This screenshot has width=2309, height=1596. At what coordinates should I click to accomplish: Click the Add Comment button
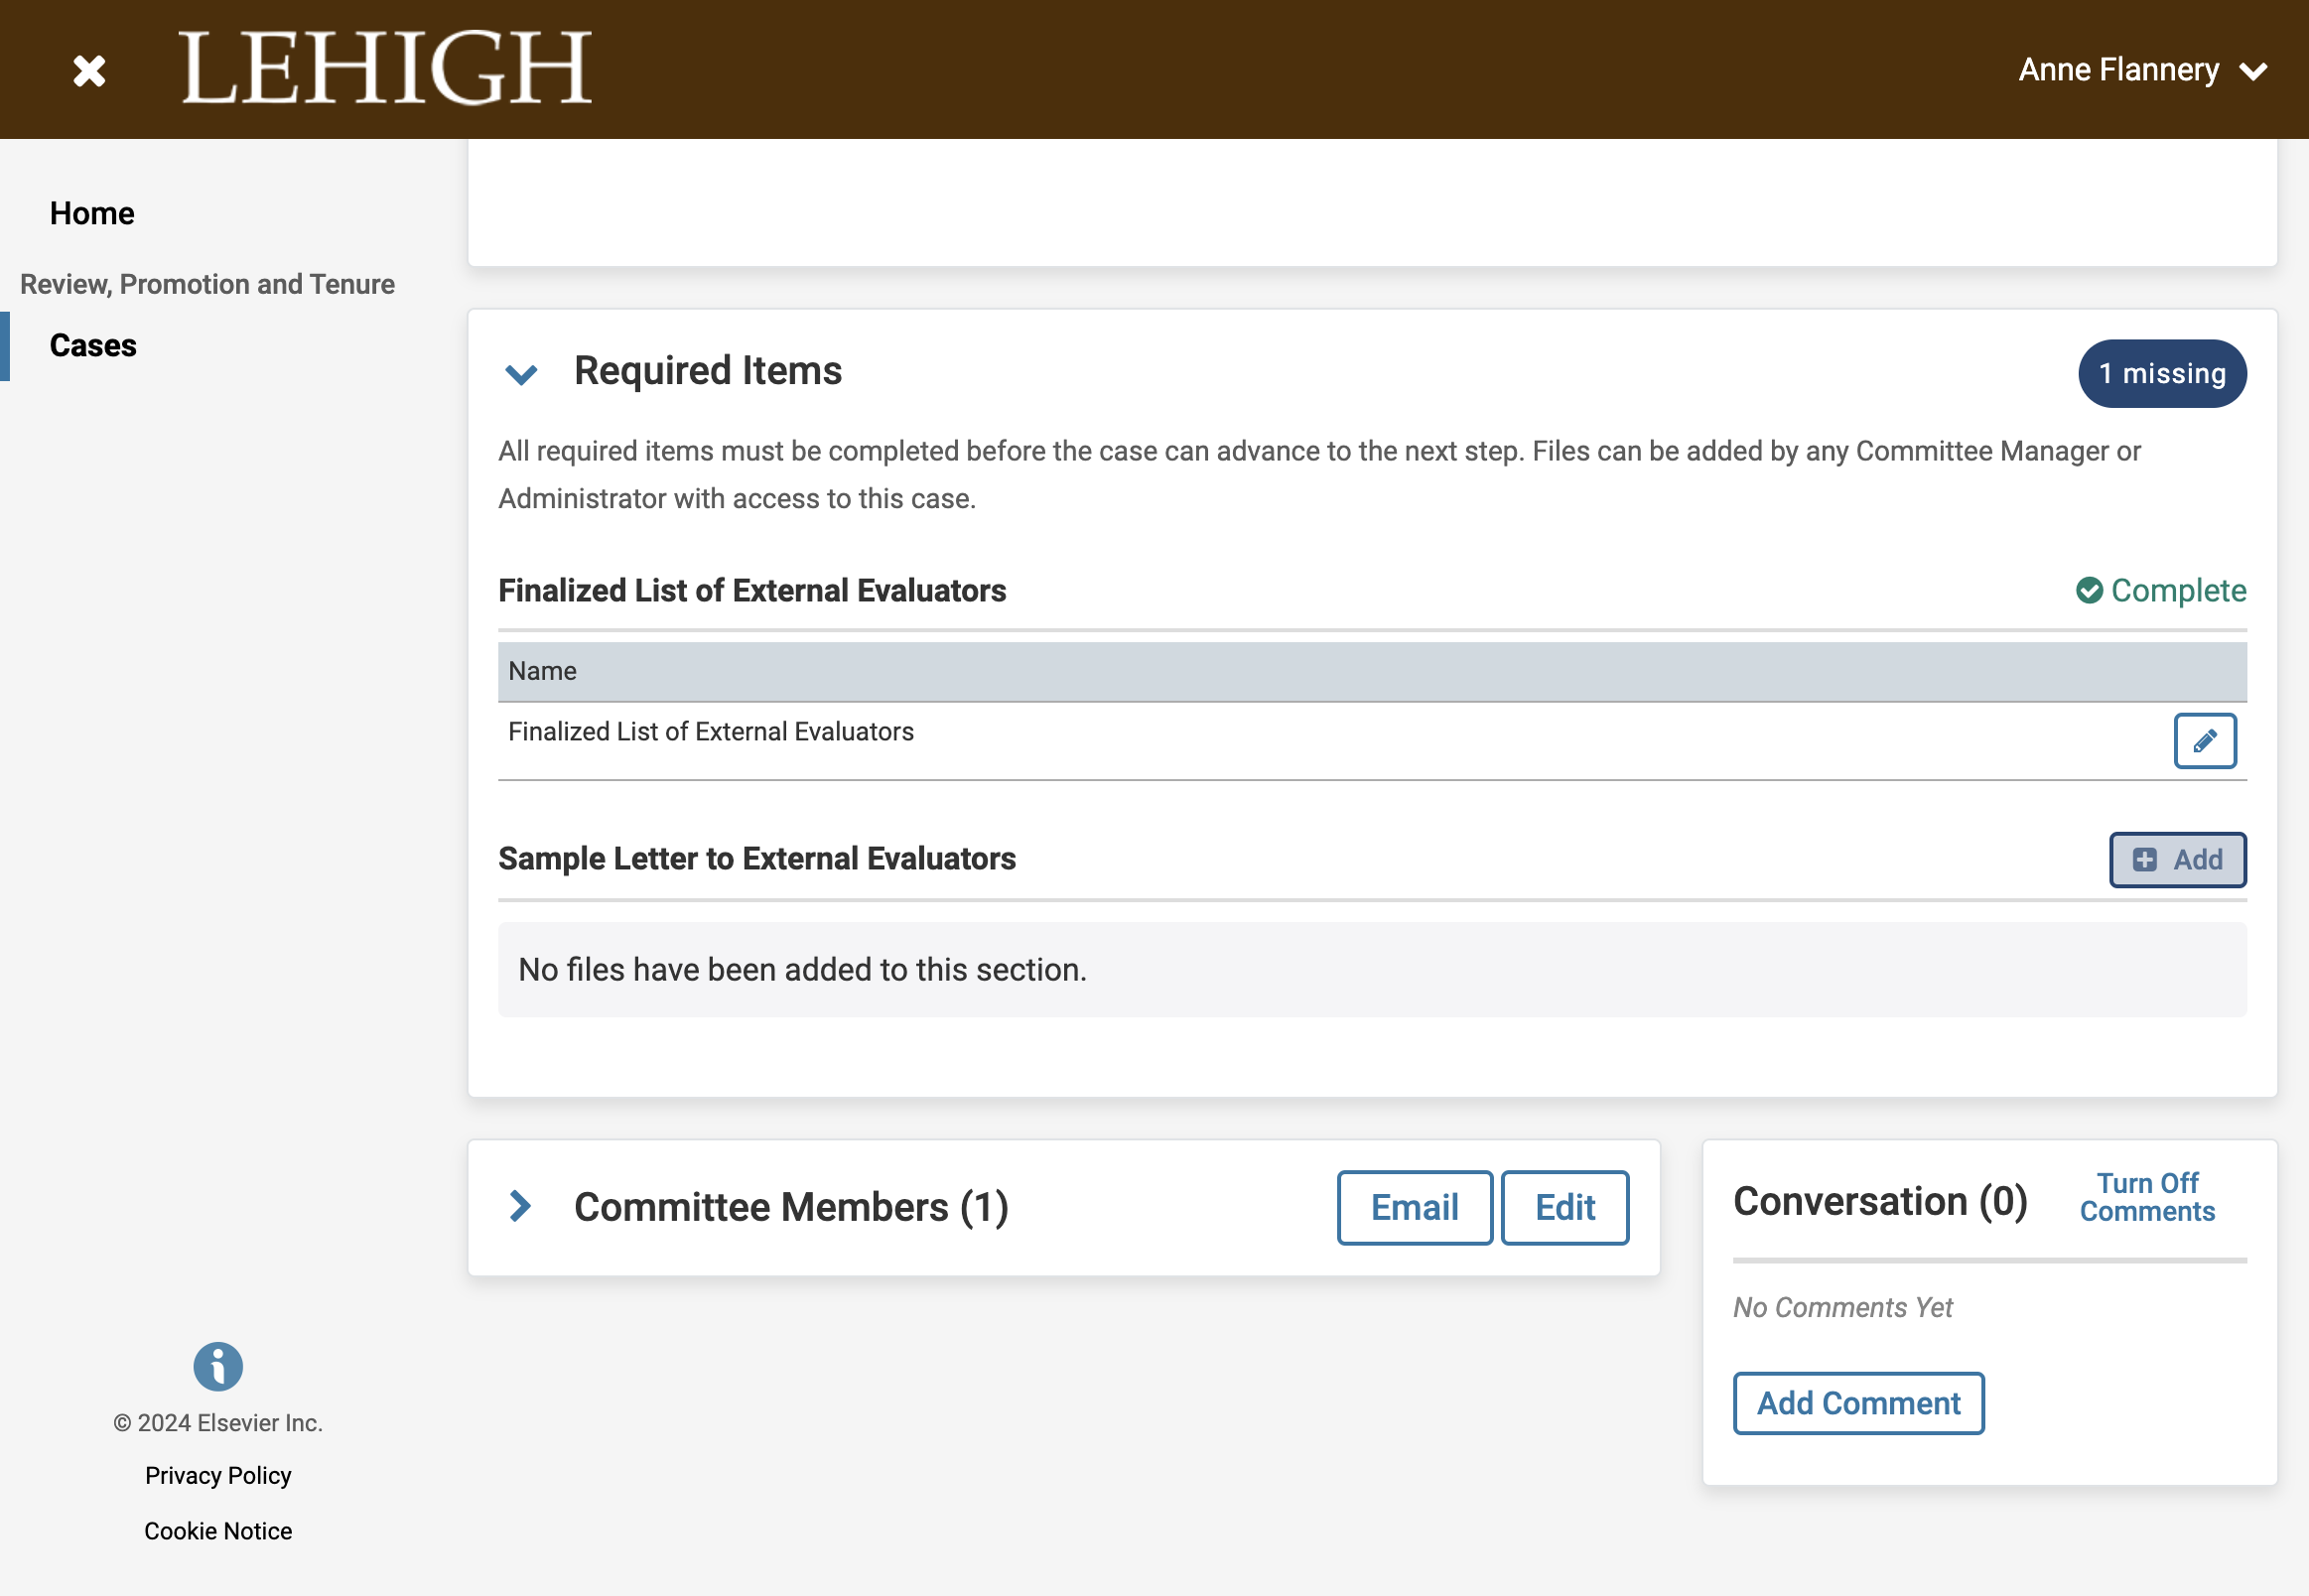pyautogui.click(x=1858, y=1403)
